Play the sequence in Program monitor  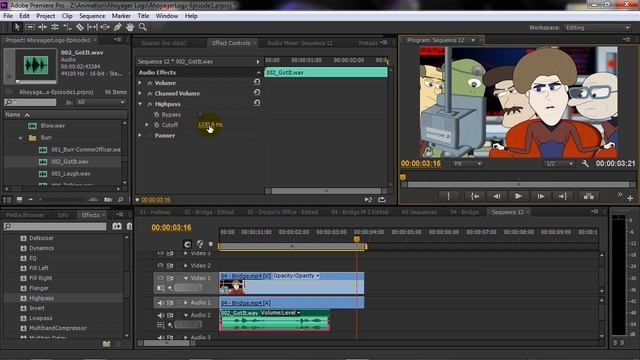(x=518, y=196)
